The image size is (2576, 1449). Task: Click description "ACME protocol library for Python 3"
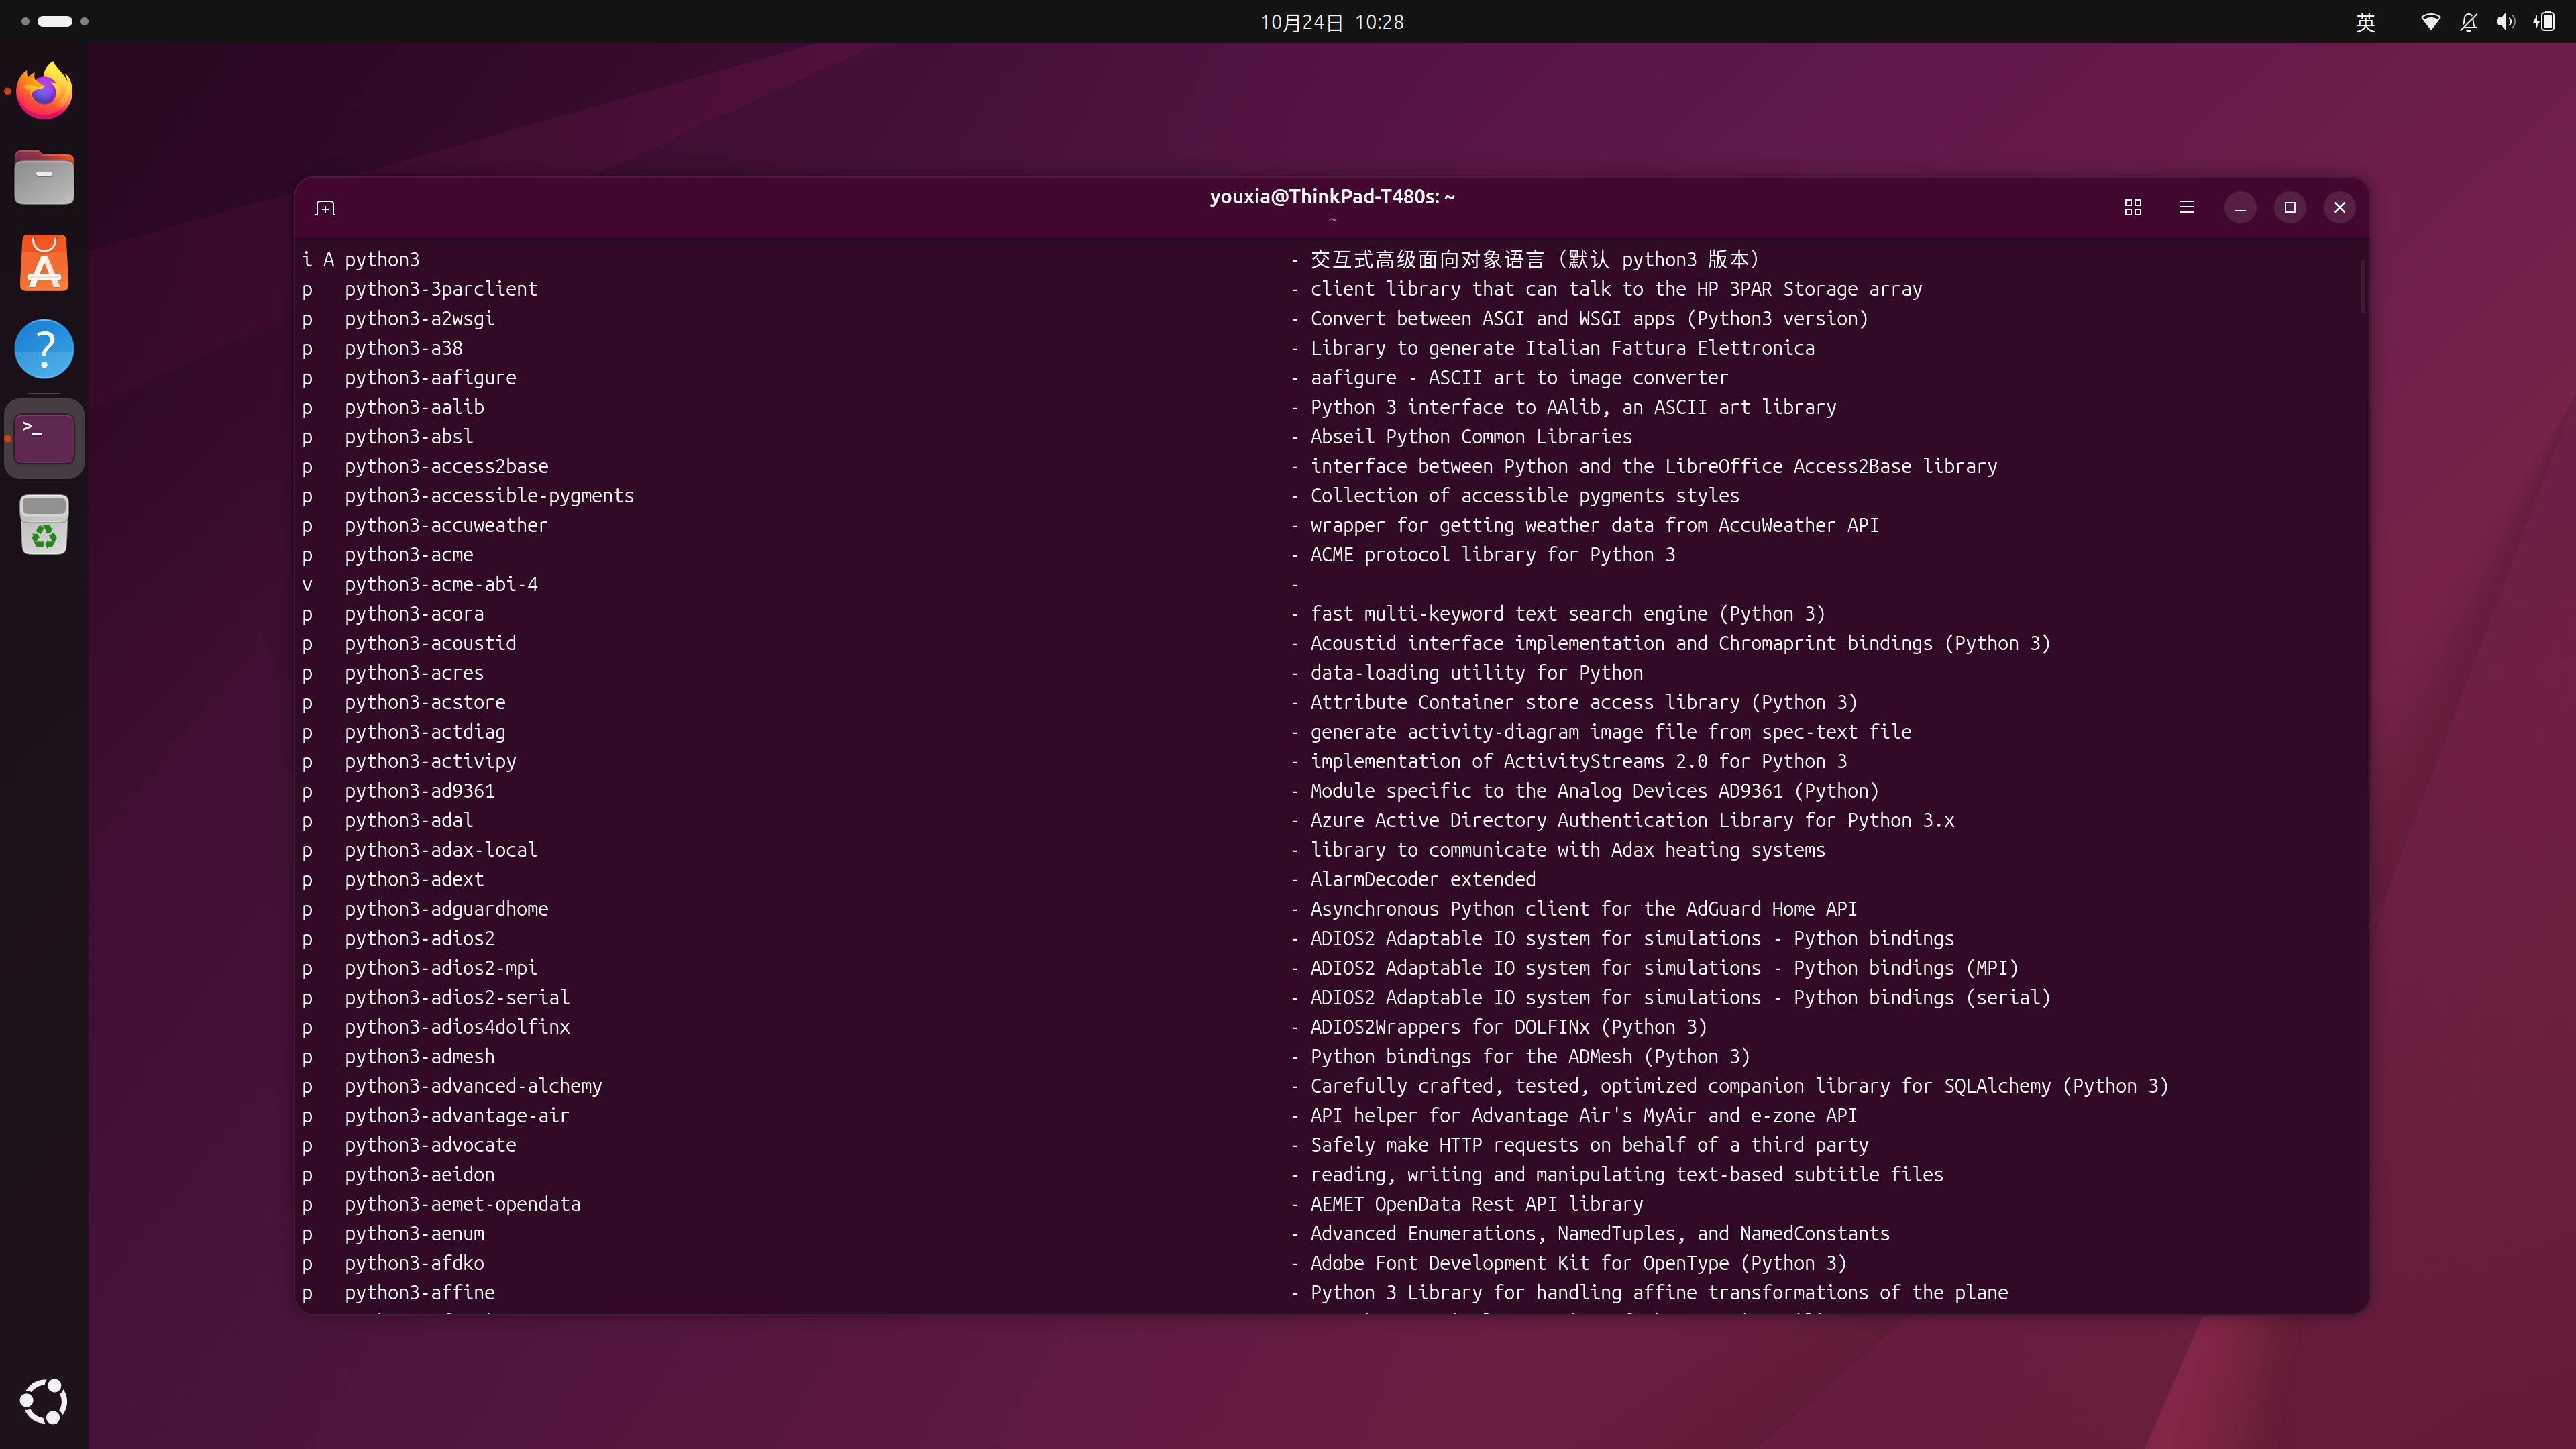1492,555
